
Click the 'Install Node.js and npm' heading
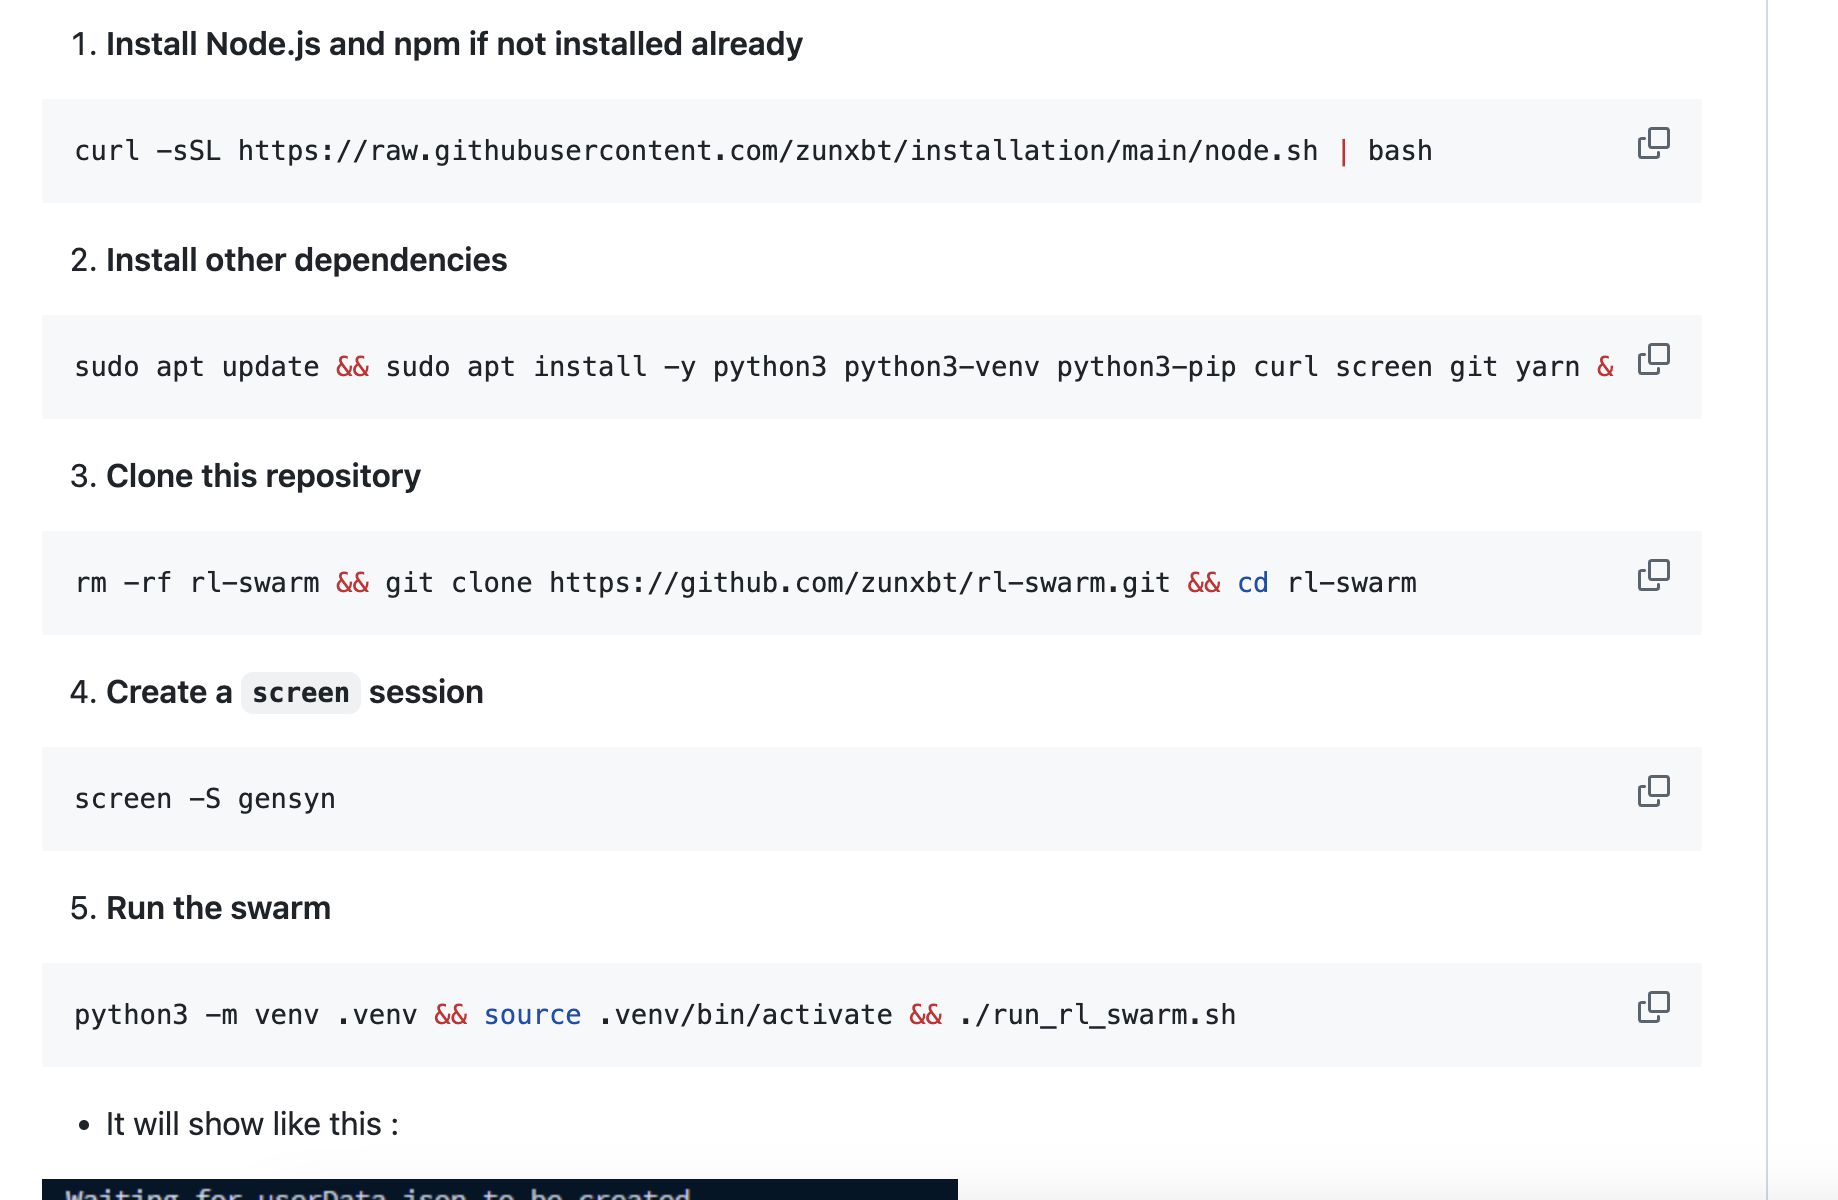tap(454, 44)
